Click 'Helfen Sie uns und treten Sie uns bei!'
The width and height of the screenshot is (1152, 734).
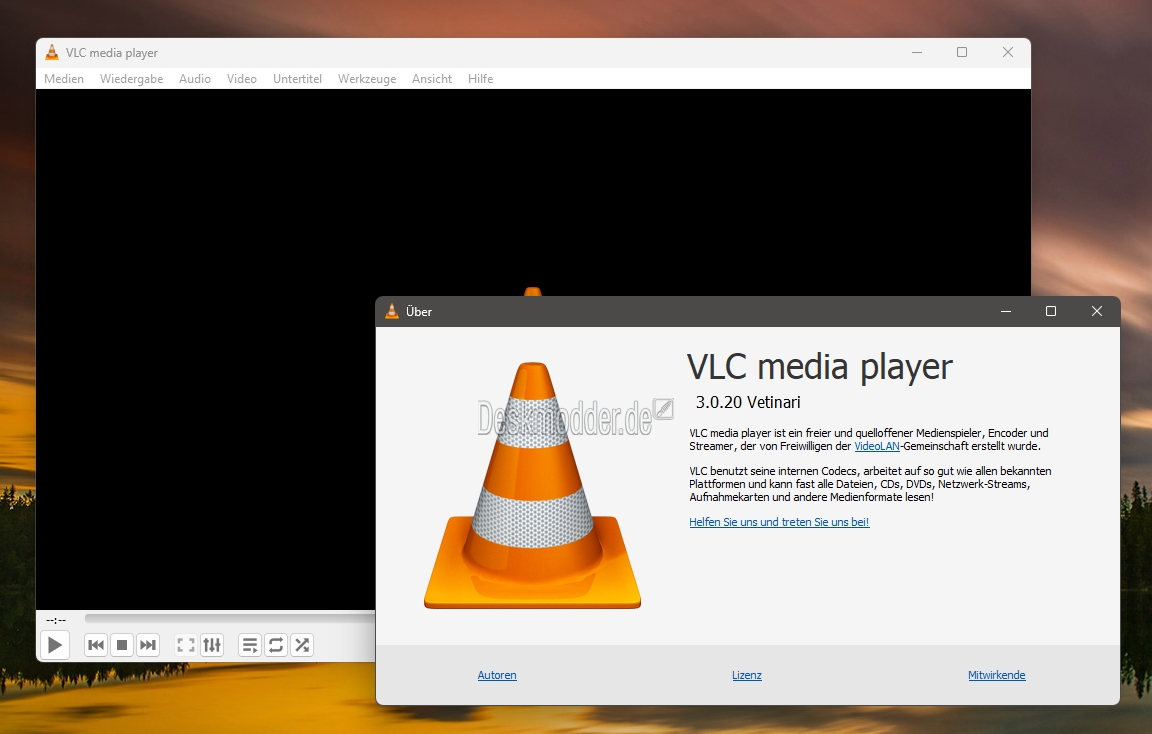(x=779, y=522)
